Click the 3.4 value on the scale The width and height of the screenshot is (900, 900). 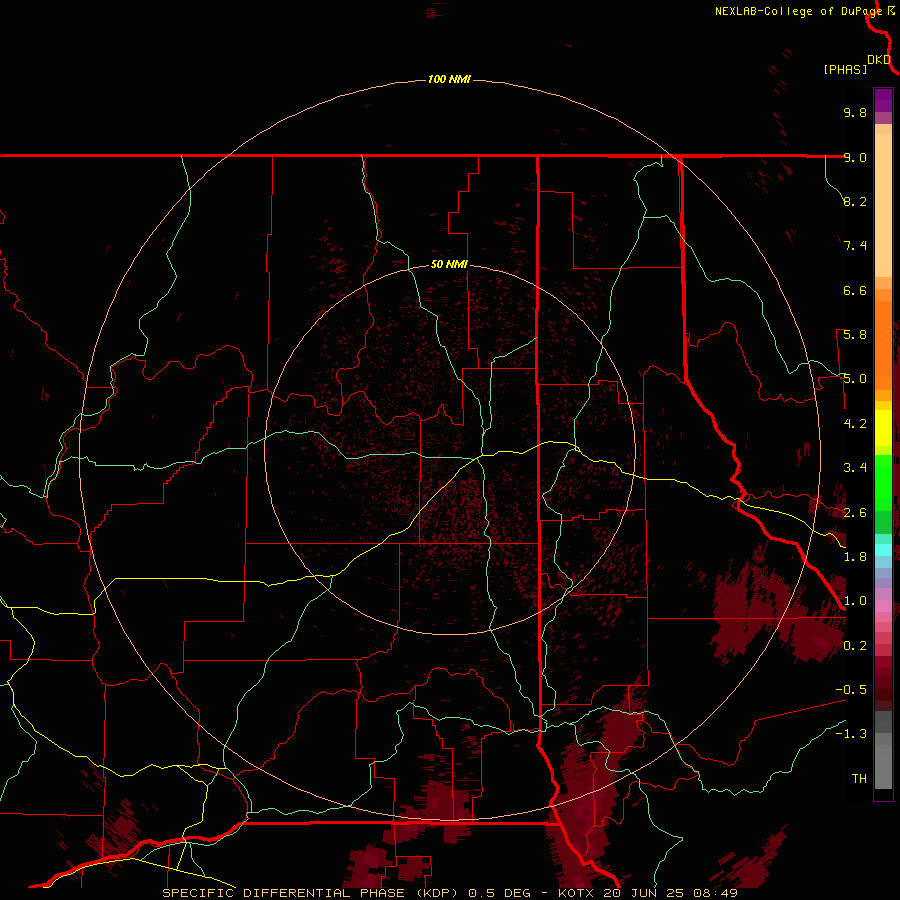(x=855, y=468)
